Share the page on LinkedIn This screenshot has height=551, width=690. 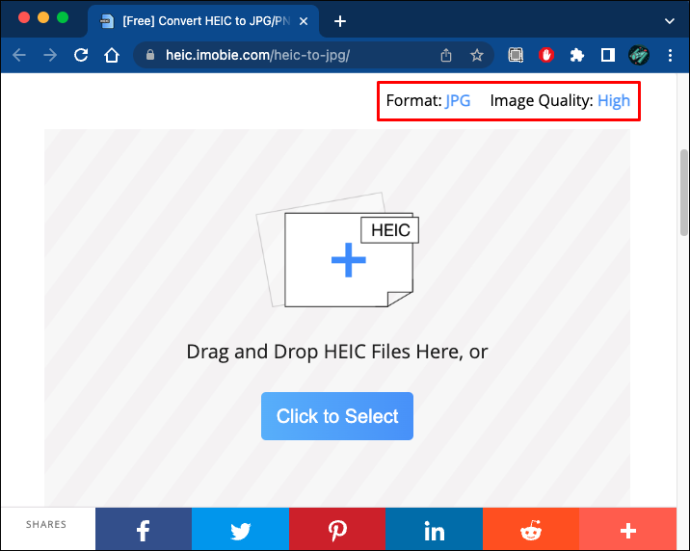point(434,530)
